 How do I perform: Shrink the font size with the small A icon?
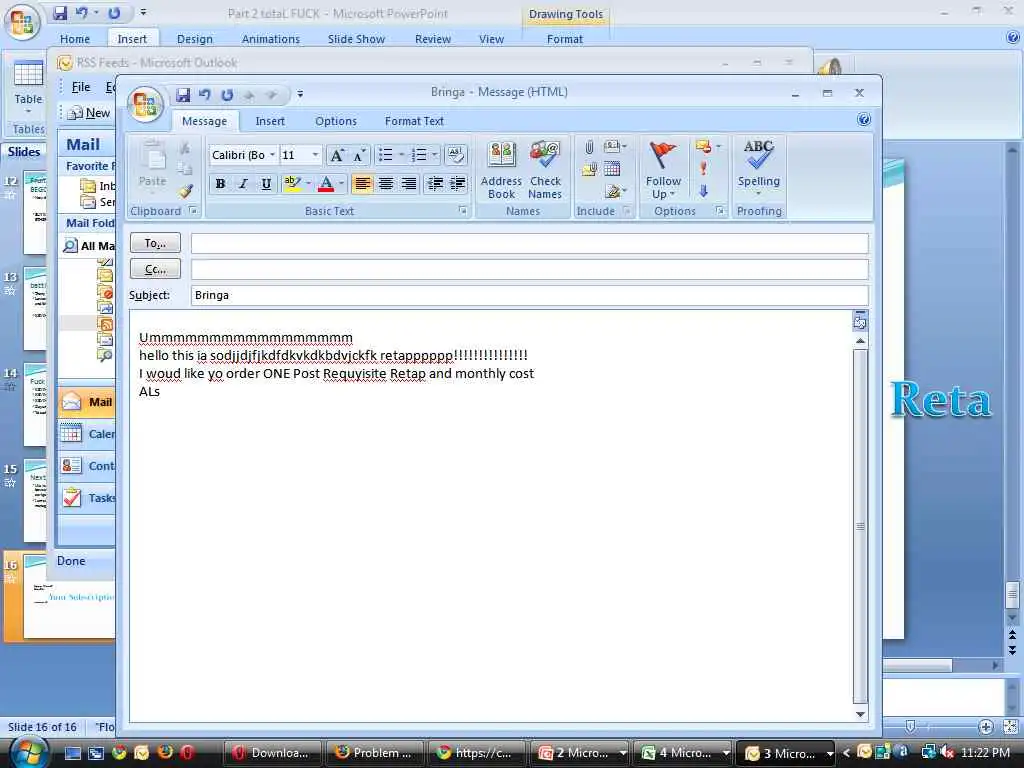click(x=359, y=155)
